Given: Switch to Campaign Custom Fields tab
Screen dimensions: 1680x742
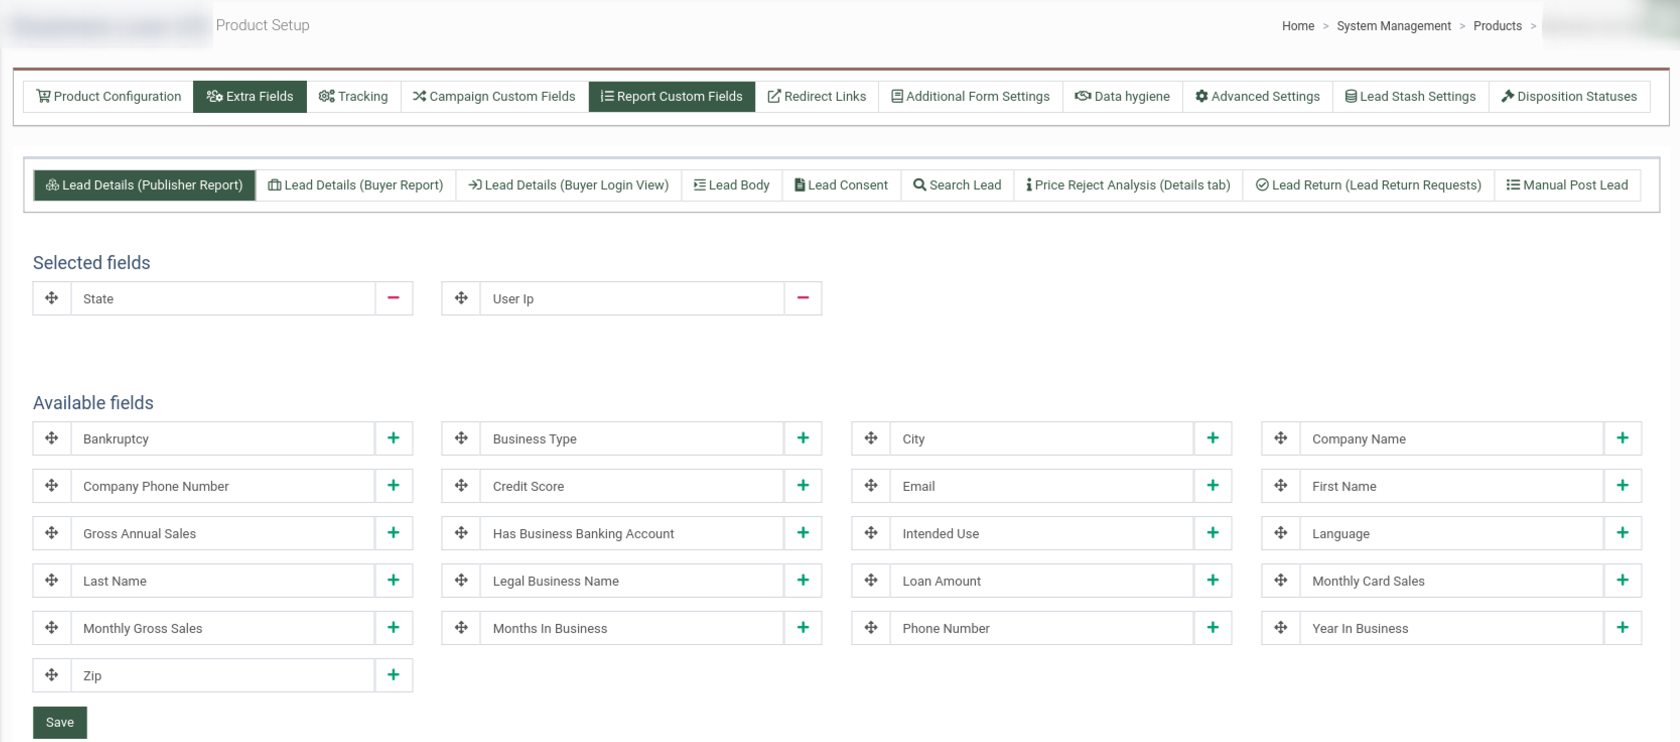Looking at the screenshot, I should tap(494, 96).
